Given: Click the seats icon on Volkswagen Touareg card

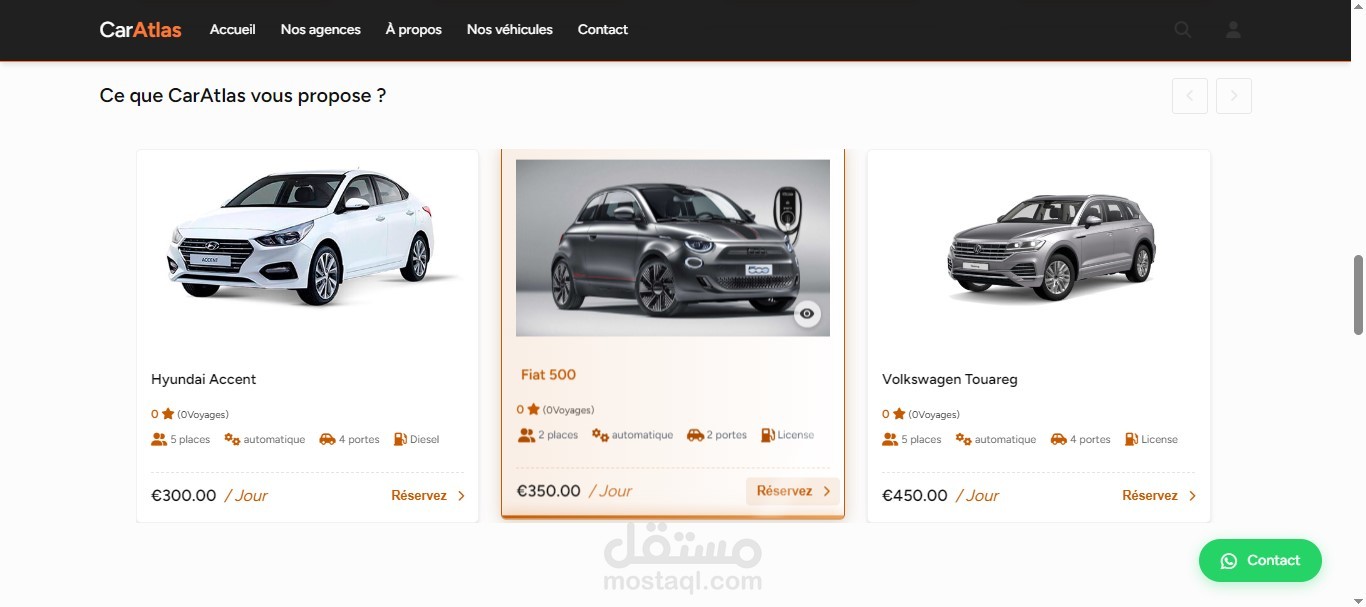Looking at the screenshot, I should pos(890,439).
